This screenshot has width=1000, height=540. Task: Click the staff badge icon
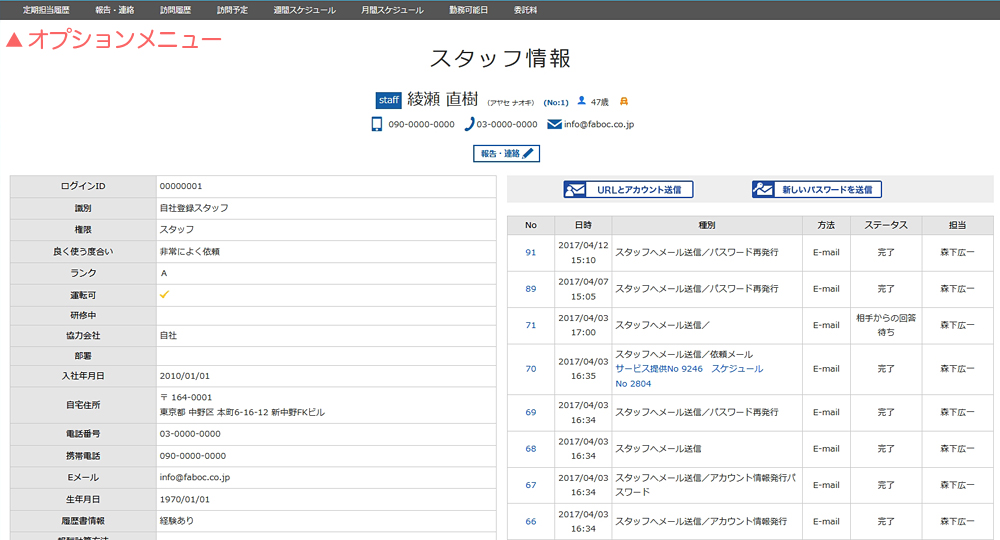pos(388,100)
